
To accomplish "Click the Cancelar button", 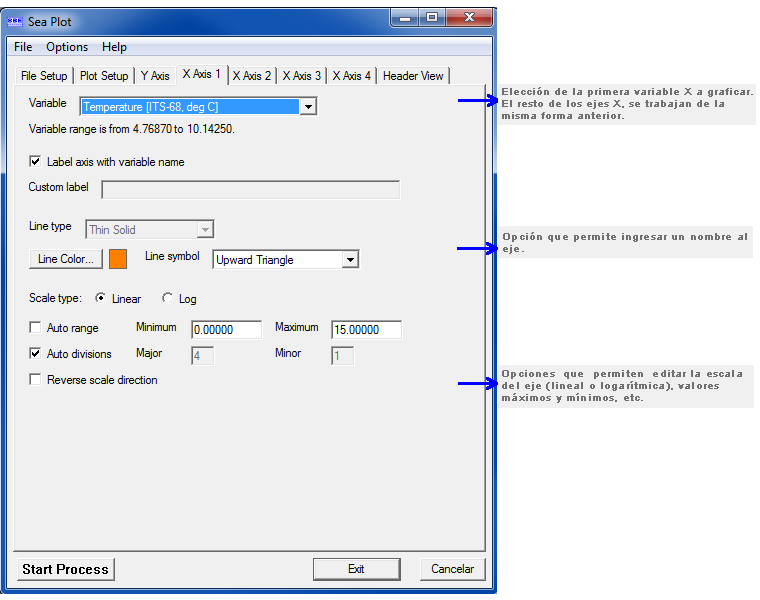I will 452,569.
